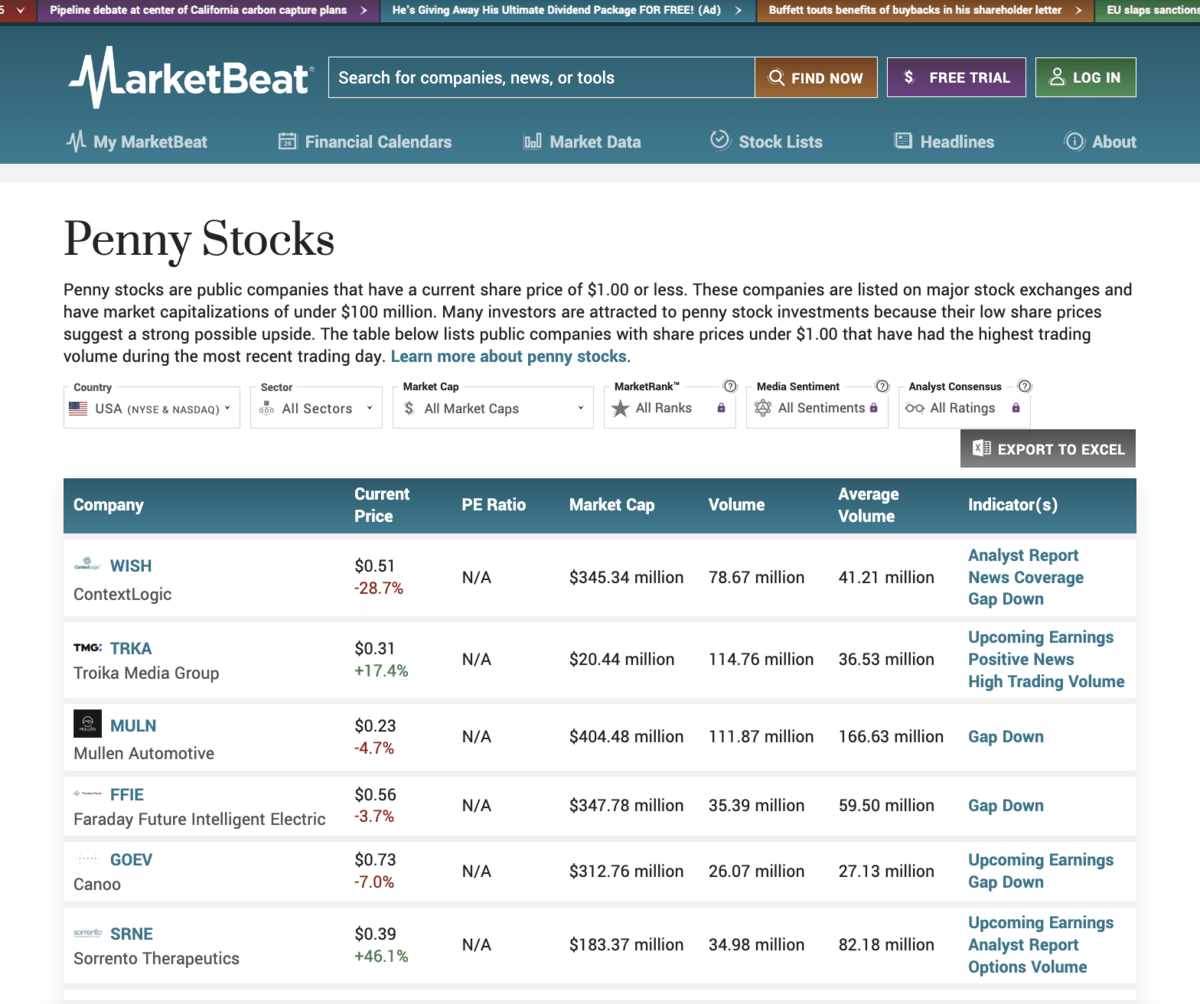
Task: Click the ContextLogic company logo
Action: pos(86,565)
